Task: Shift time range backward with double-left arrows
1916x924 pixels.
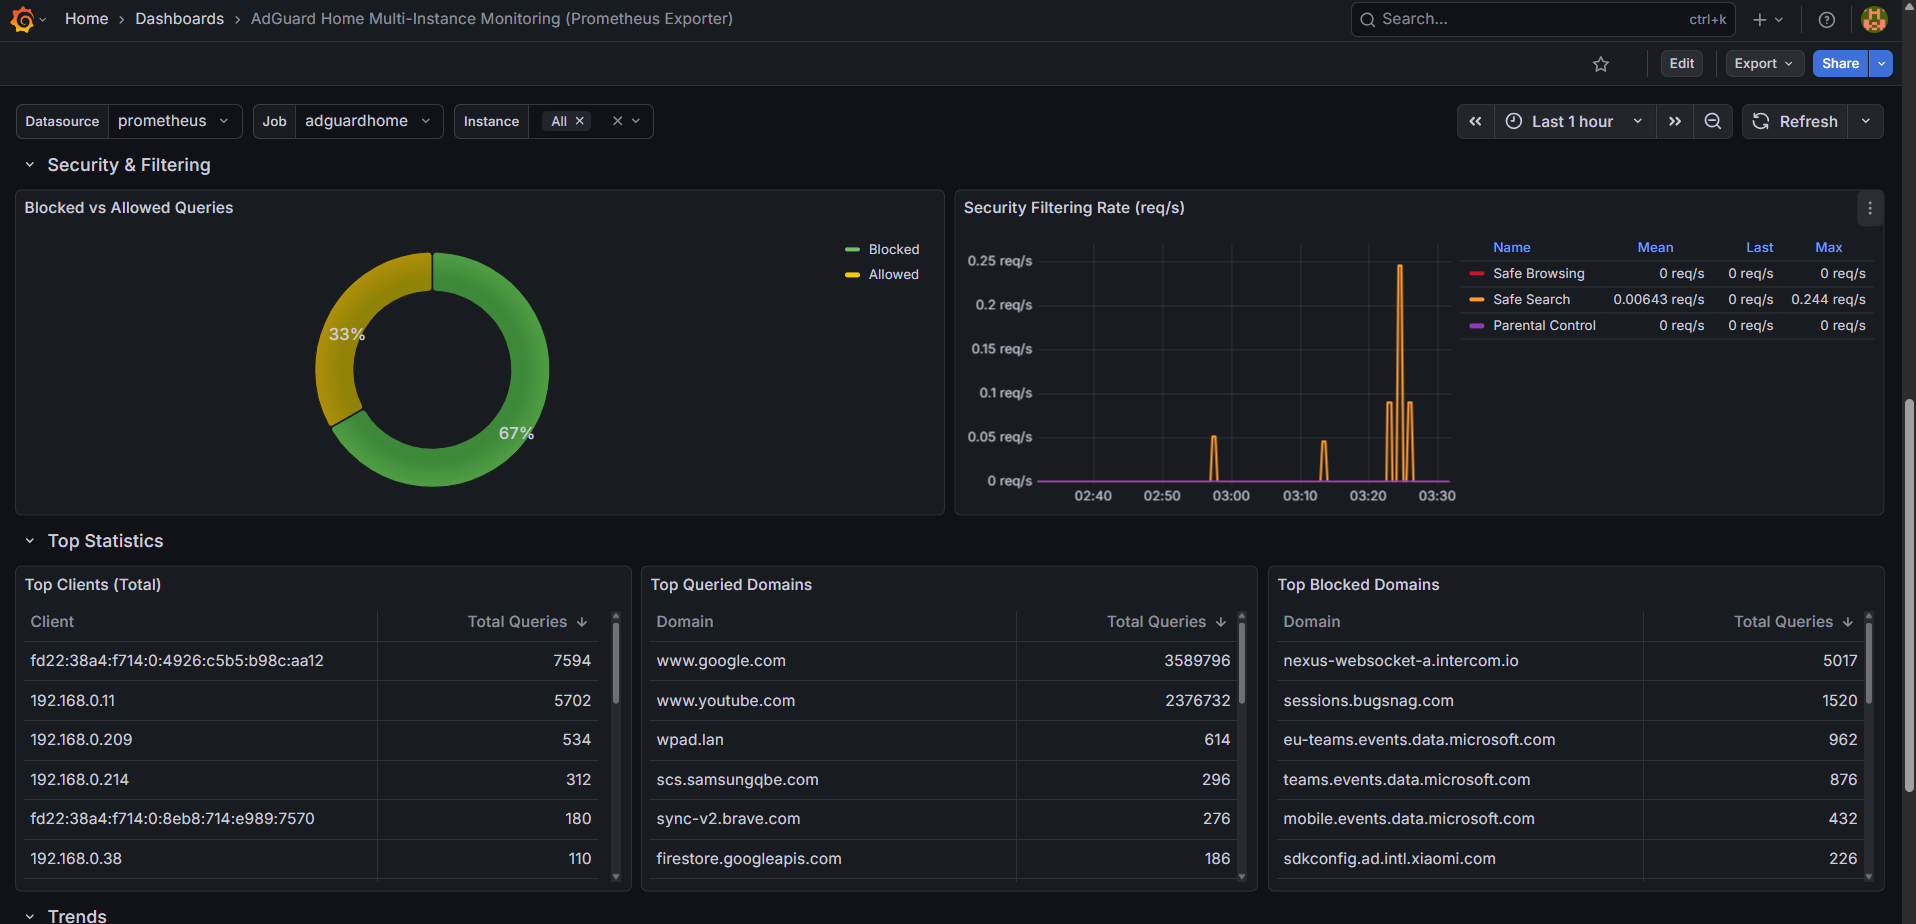Action: 1476,121
